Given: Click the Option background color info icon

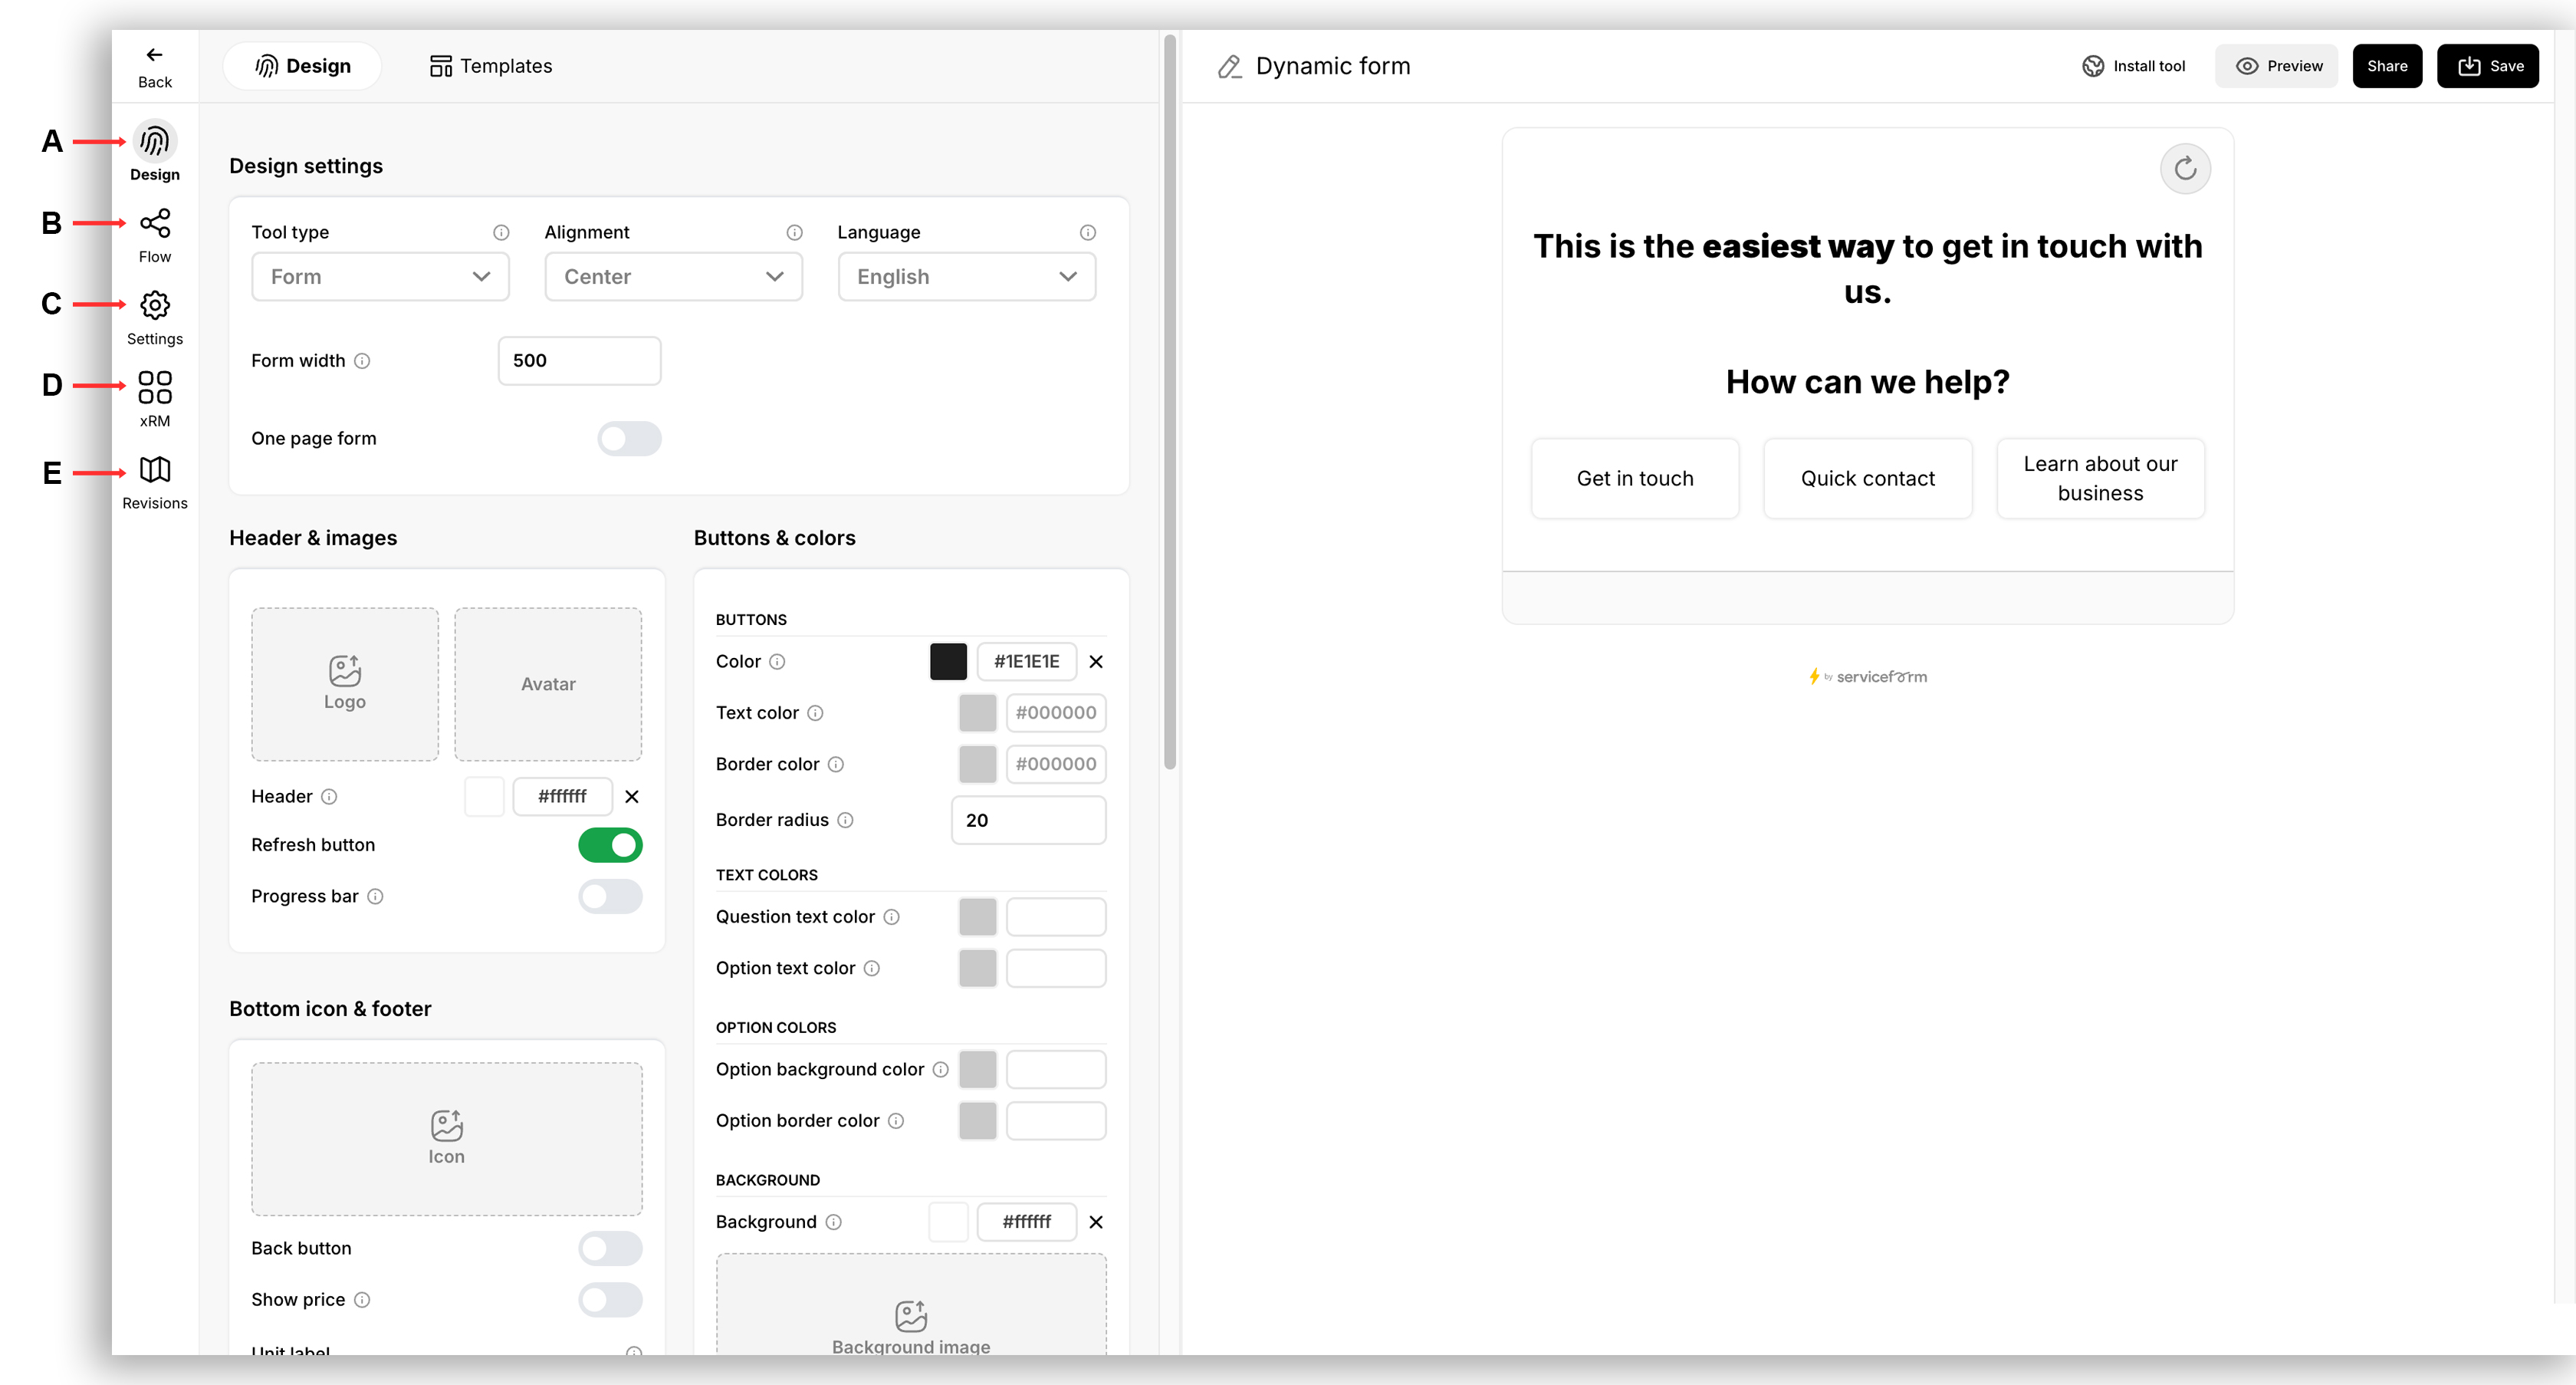Looking at the screenshot, I should pyautogui.click(x=940, y=1070).
